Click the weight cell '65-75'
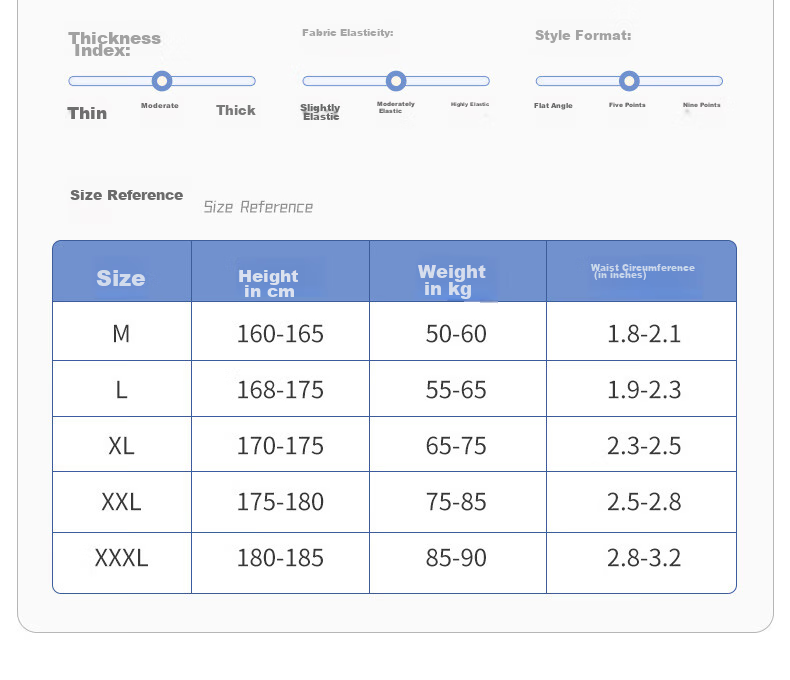 [x=456, y=446]
